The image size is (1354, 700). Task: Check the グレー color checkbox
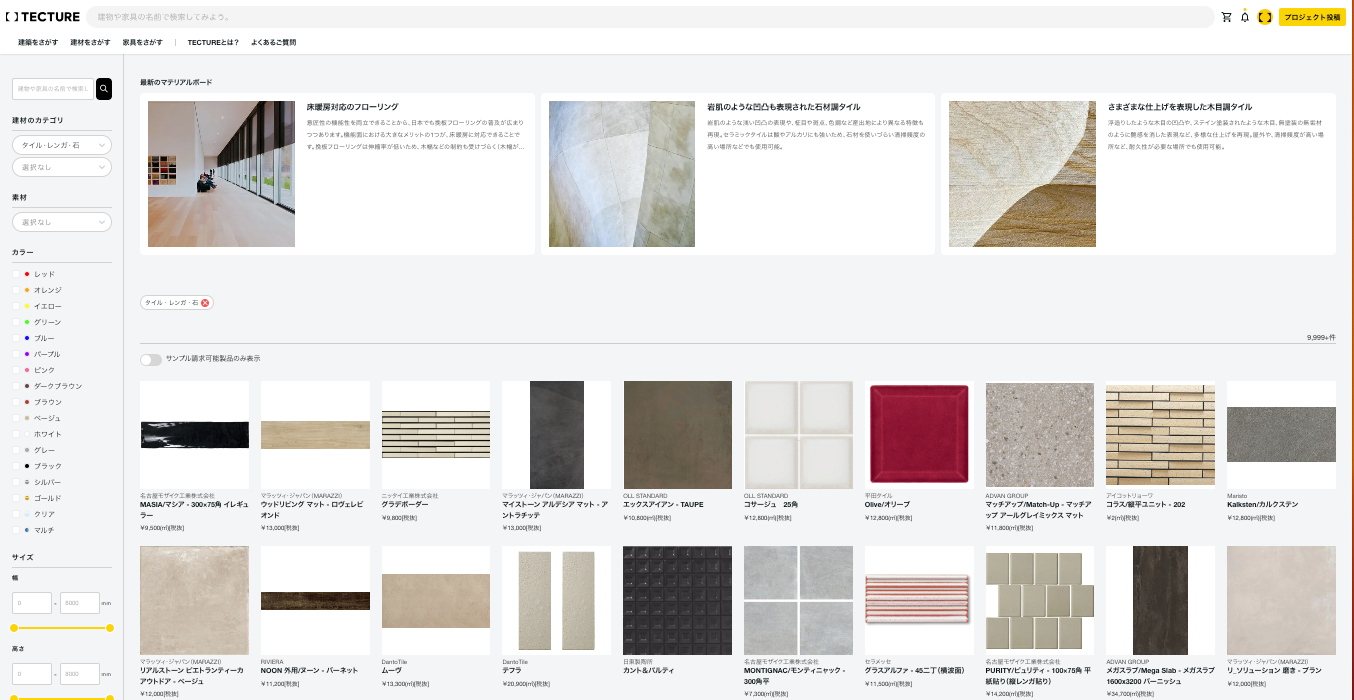(15, 450)
